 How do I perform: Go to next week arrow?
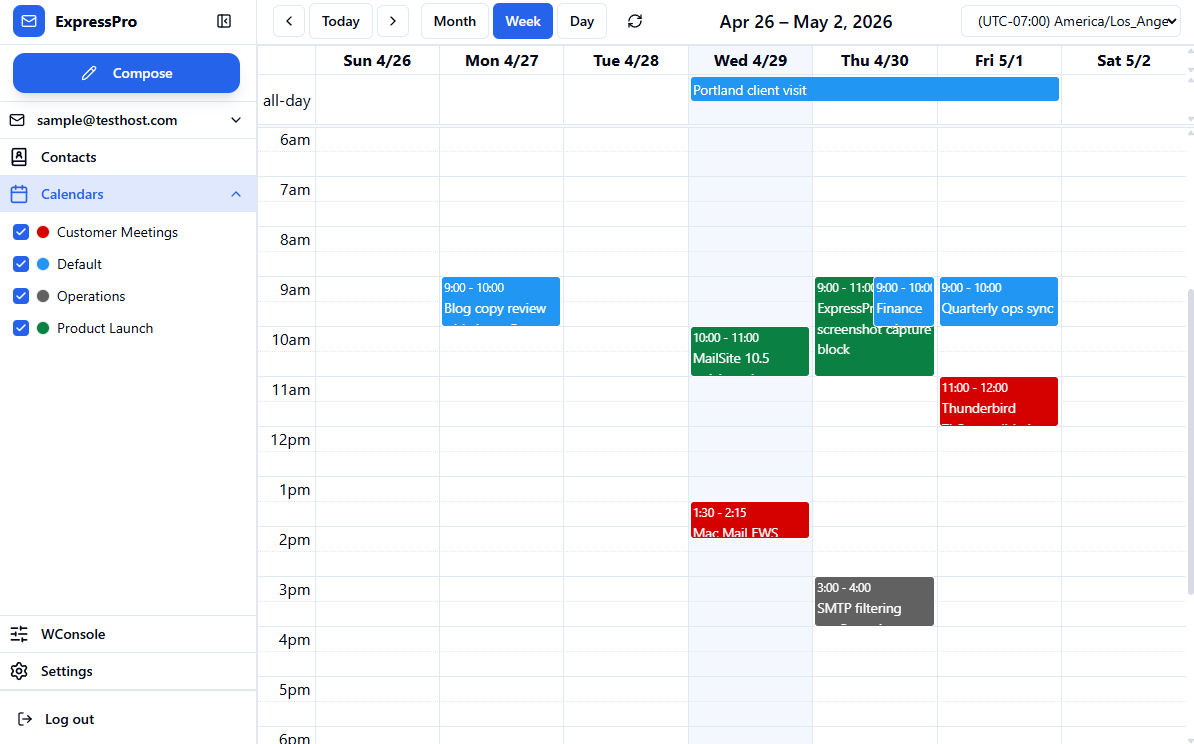pos(393,21)
